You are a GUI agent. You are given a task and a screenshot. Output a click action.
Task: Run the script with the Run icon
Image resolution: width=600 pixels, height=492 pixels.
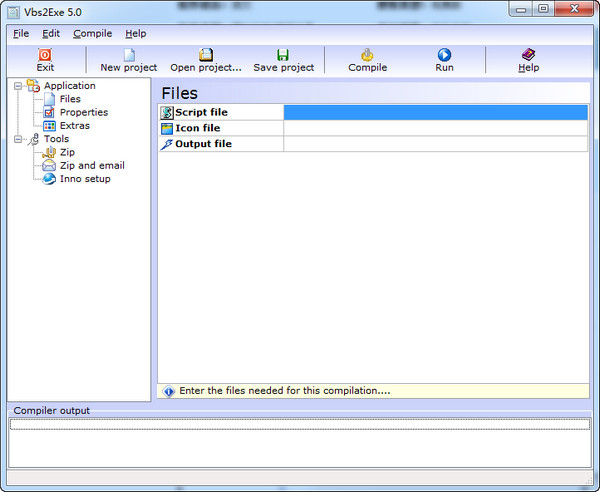(x=444, y=55)
